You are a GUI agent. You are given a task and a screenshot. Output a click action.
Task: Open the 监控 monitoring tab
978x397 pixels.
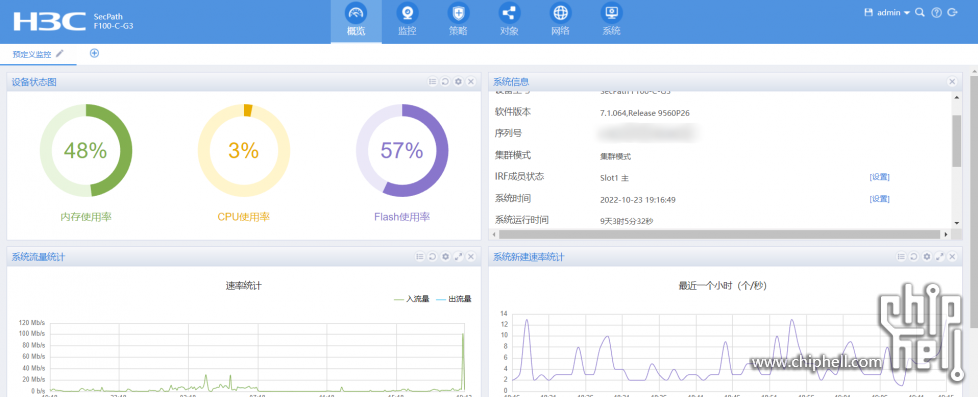tap(407, 21)
